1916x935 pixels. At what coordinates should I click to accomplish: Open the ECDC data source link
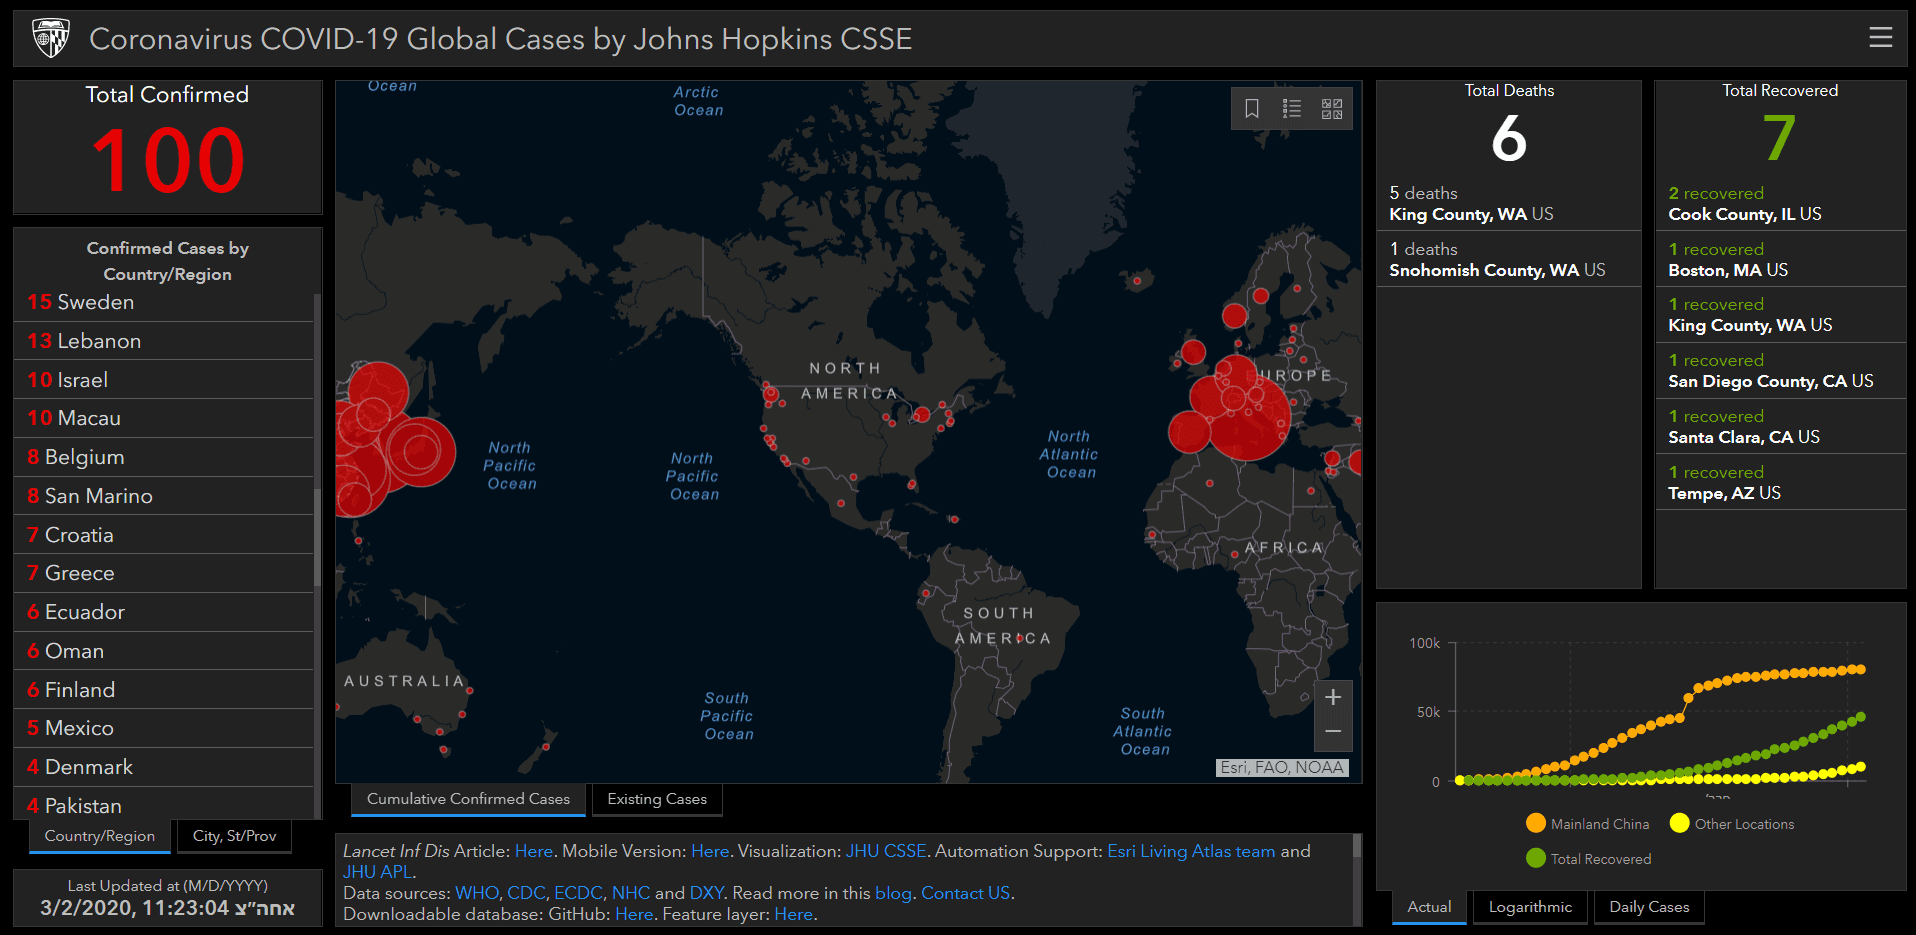pyautogui.click(x=579, y=893)
